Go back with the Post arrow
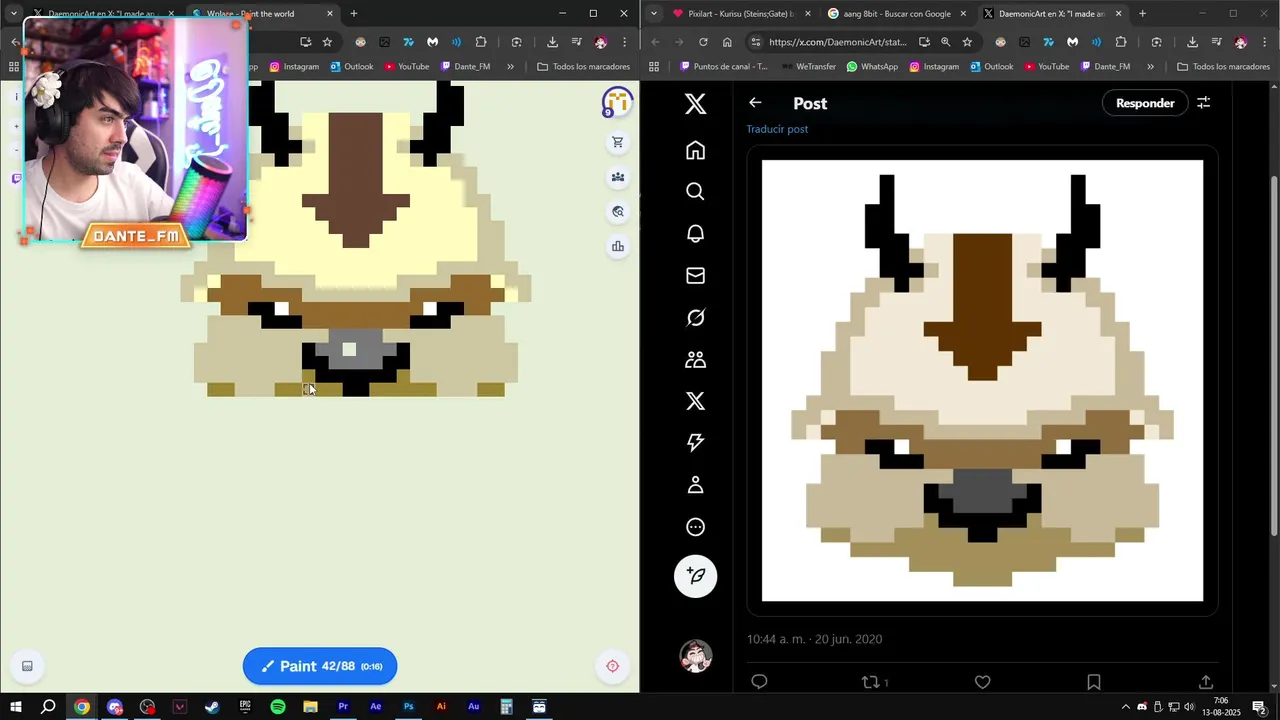 click(755, 103)
